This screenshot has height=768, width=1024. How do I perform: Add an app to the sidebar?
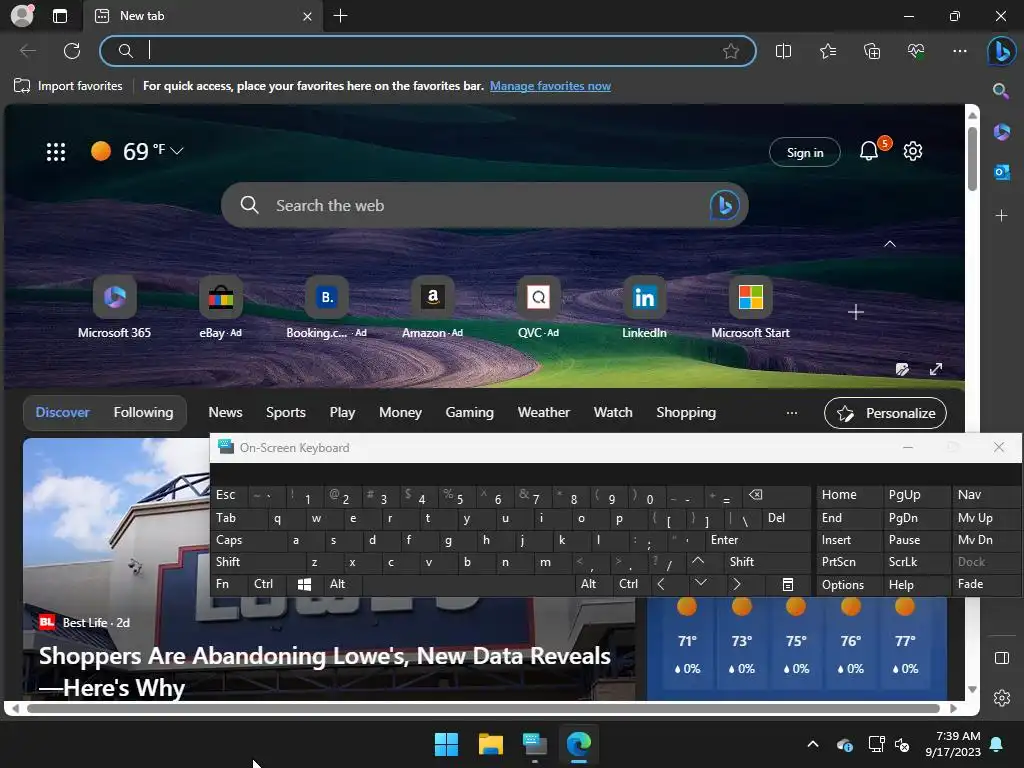click(1001, 215)
